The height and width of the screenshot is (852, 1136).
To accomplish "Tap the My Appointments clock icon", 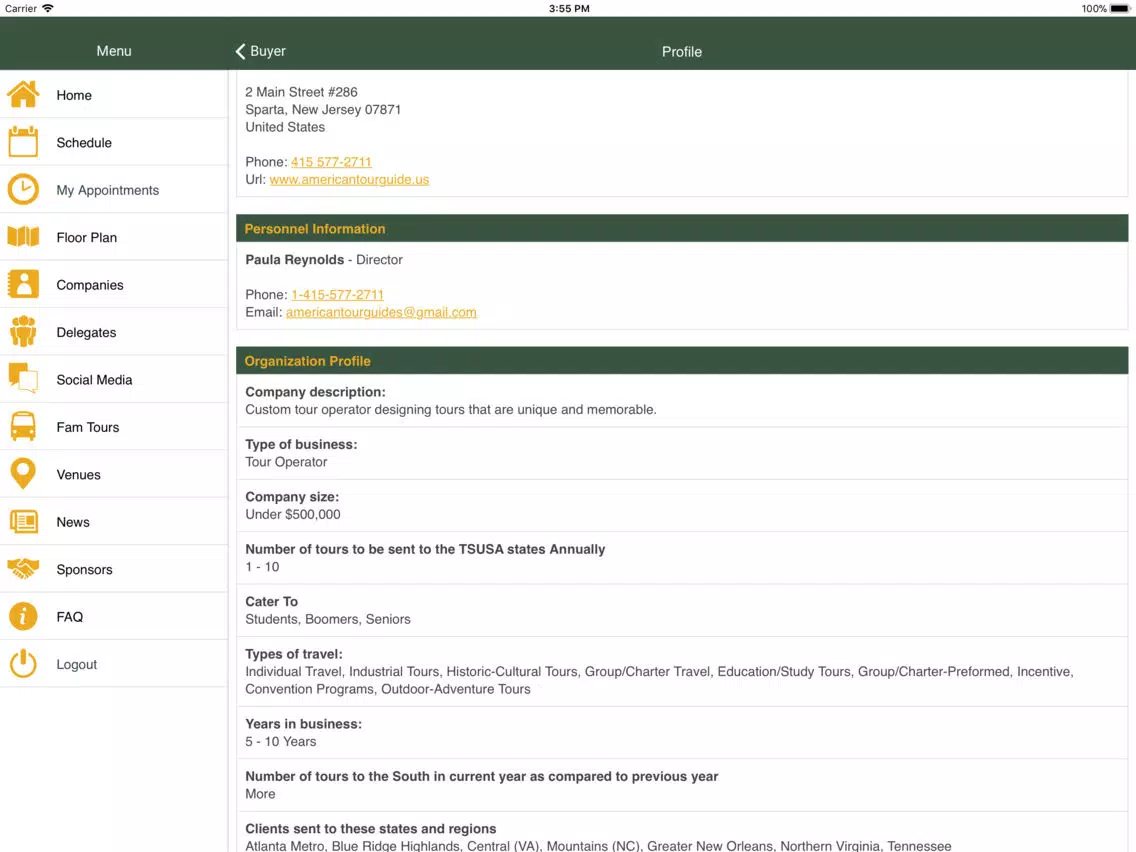I will (23, 190).
